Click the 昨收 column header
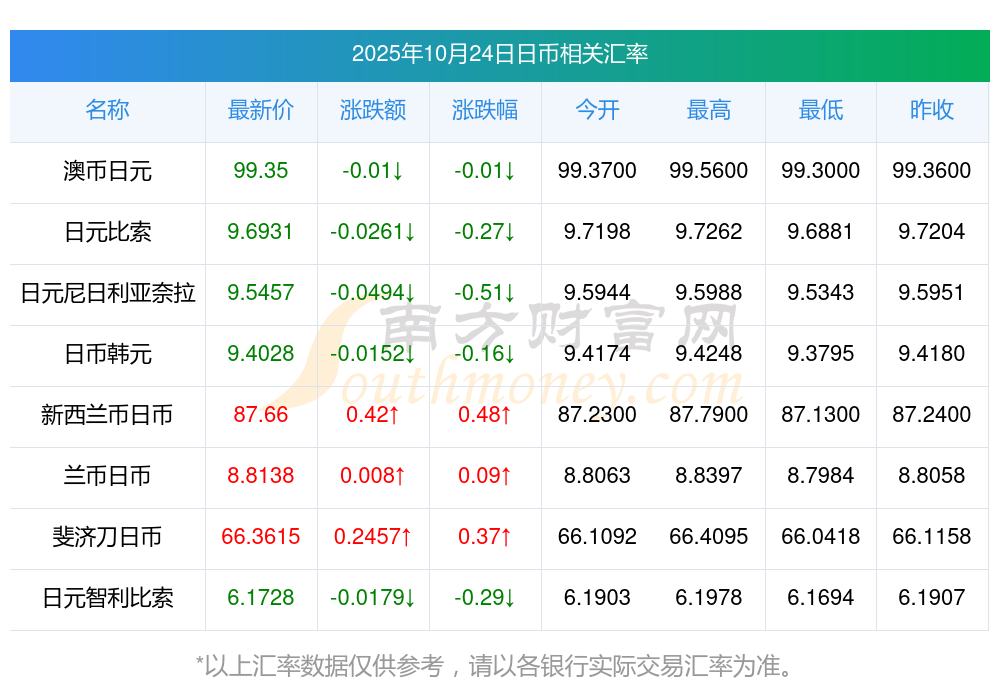This screenshot has width=1000, height=697. pyautogui.click(x=933, y=111)
